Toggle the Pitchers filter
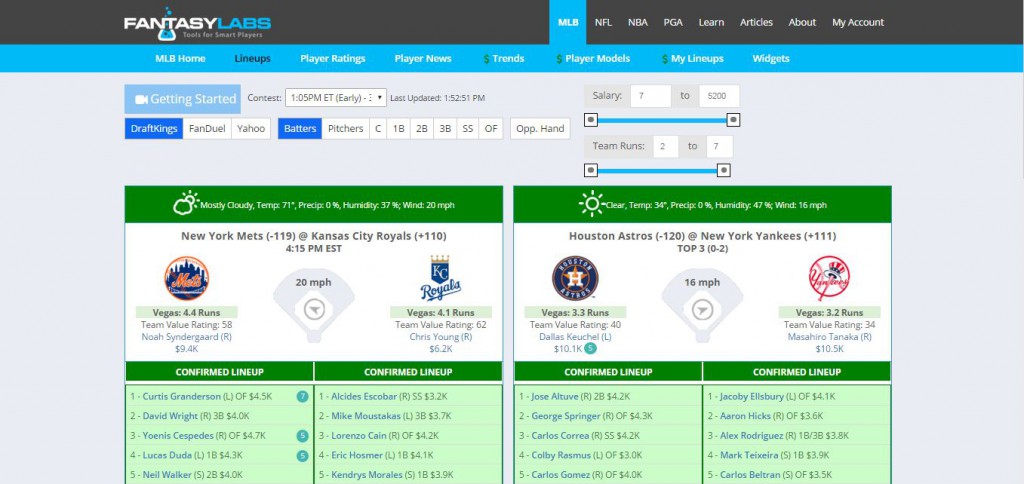Image resolution: width=1024 pixels, height=484 pixels. point(345,129)
